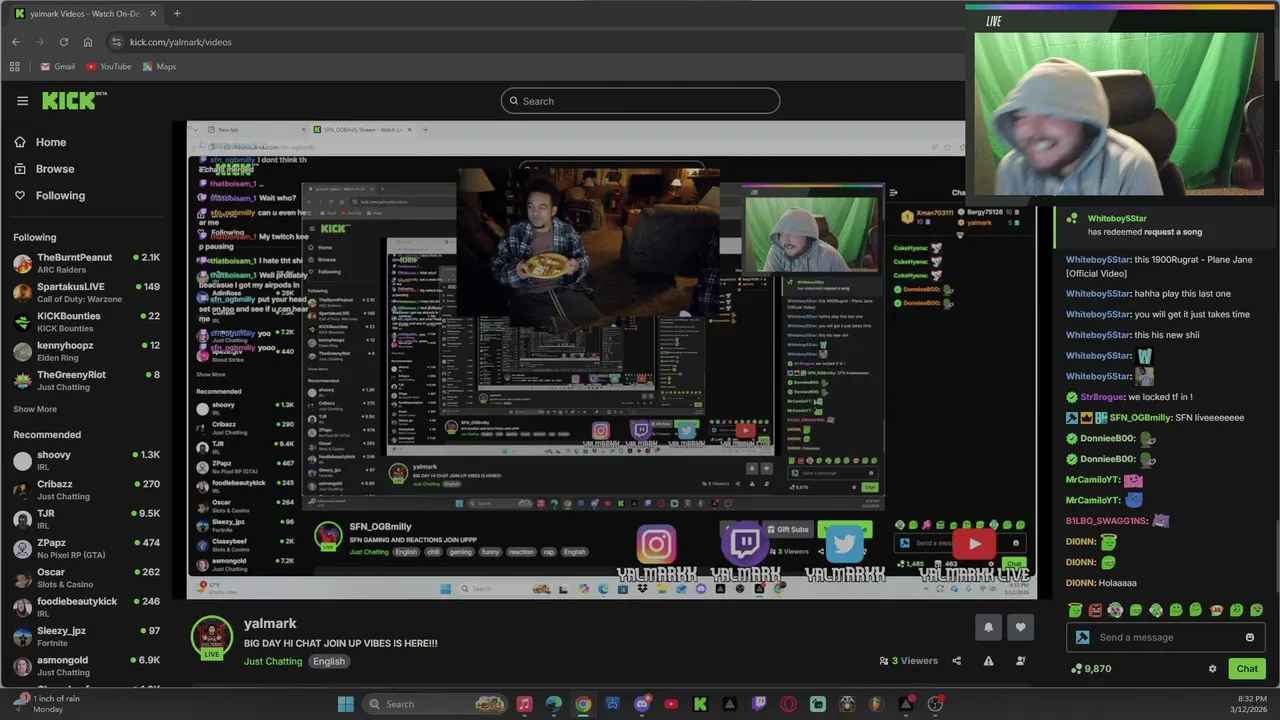Open Cribazz recommended channel

tap(86, 490)
